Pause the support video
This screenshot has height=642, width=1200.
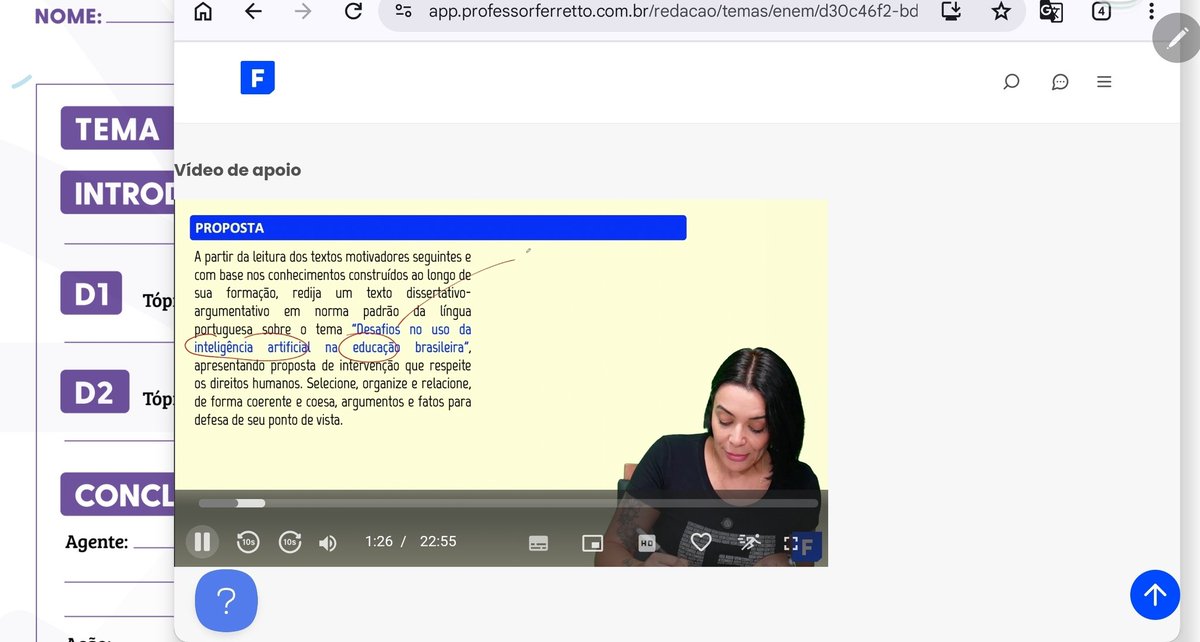point(202,542)
